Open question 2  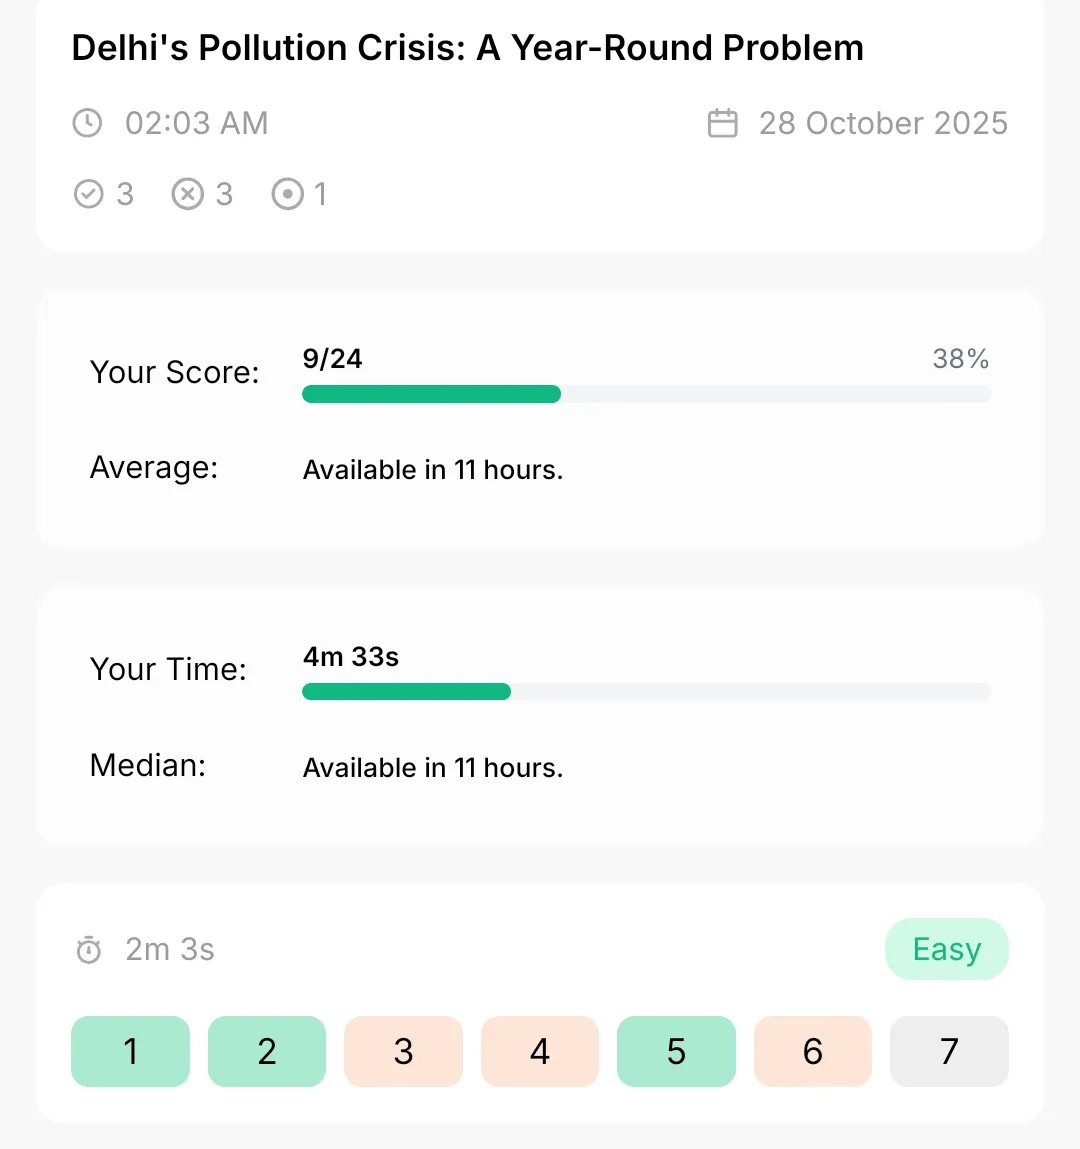pyautogui.click(x=267, y=1052)
